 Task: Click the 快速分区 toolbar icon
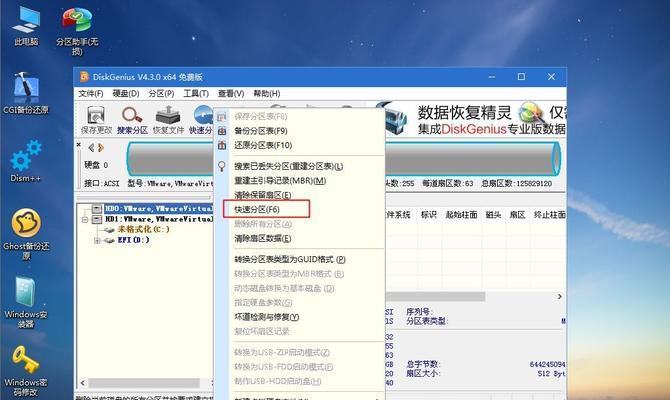(x=201, y=119)
